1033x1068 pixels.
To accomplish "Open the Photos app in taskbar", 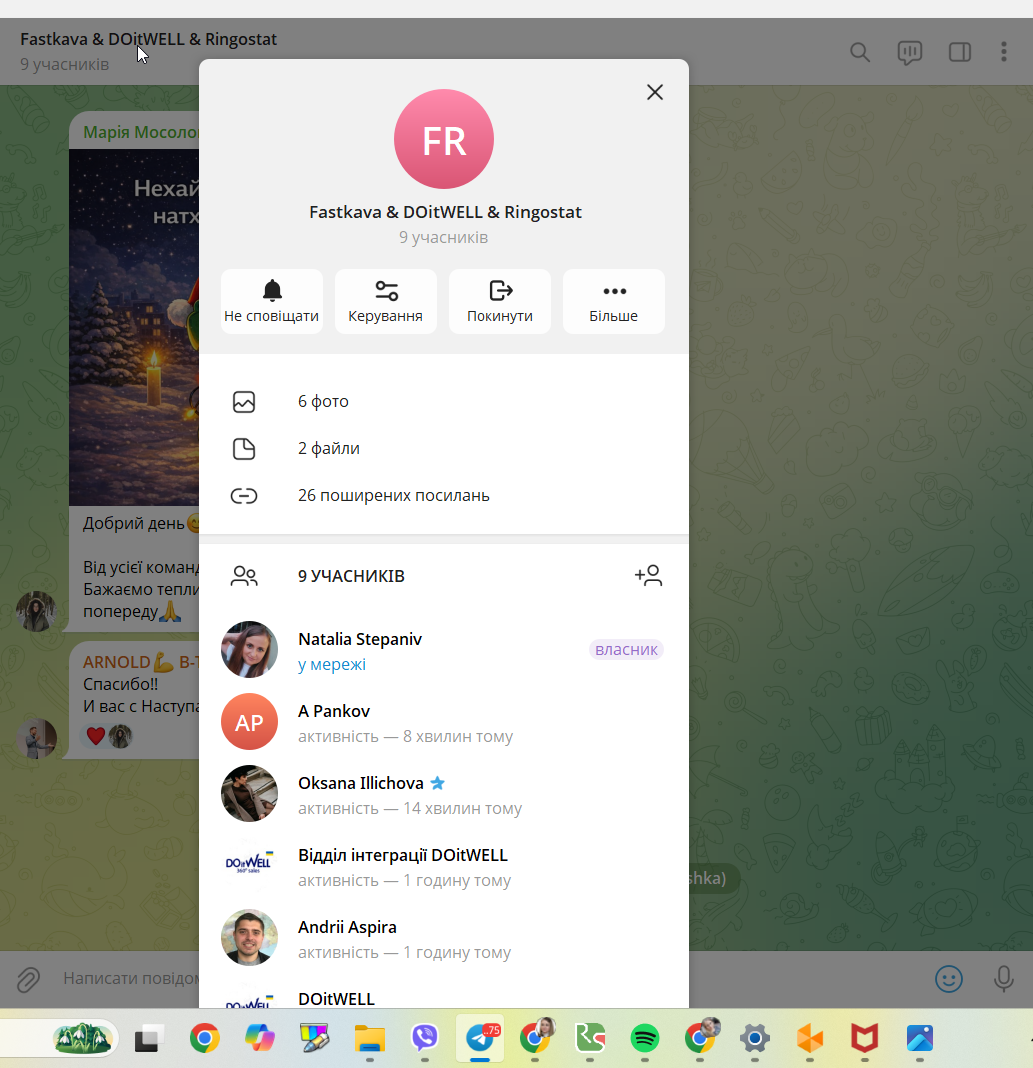I will point(919,1038).
